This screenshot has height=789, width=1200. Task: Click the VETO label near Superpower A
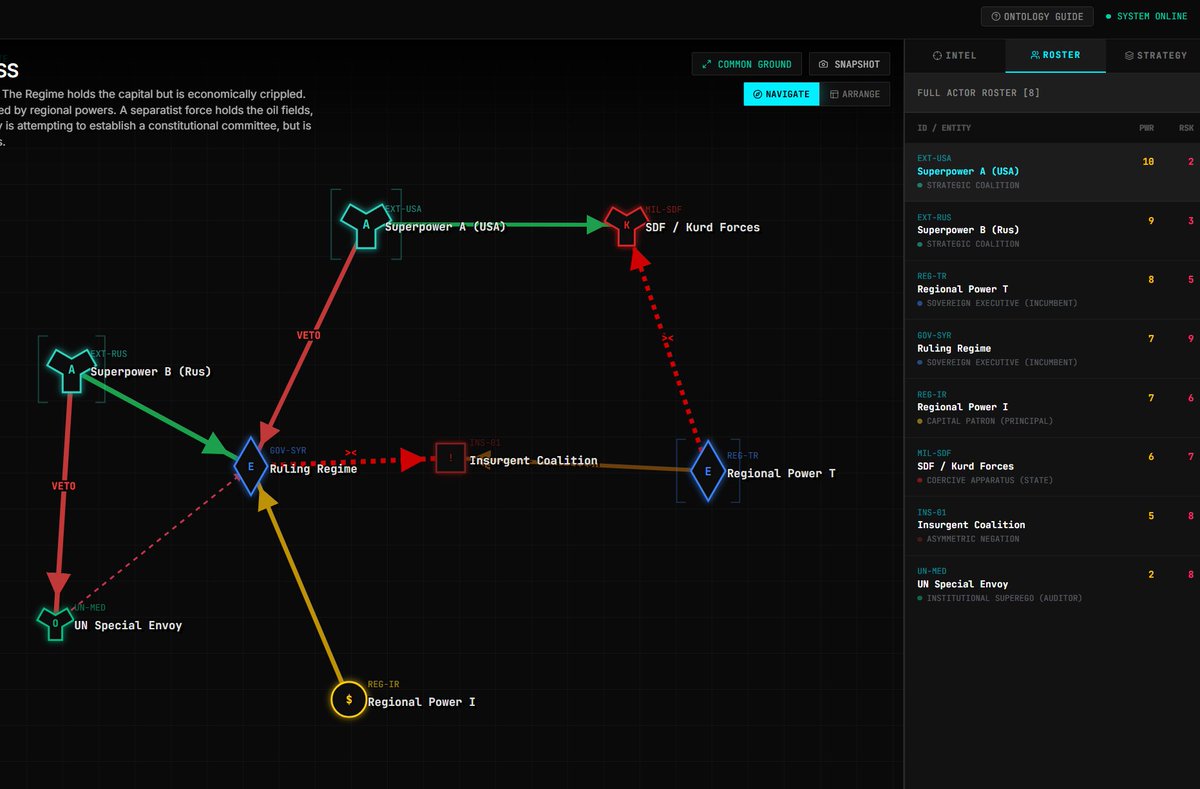pyautogui.click(x=309, y=336)
